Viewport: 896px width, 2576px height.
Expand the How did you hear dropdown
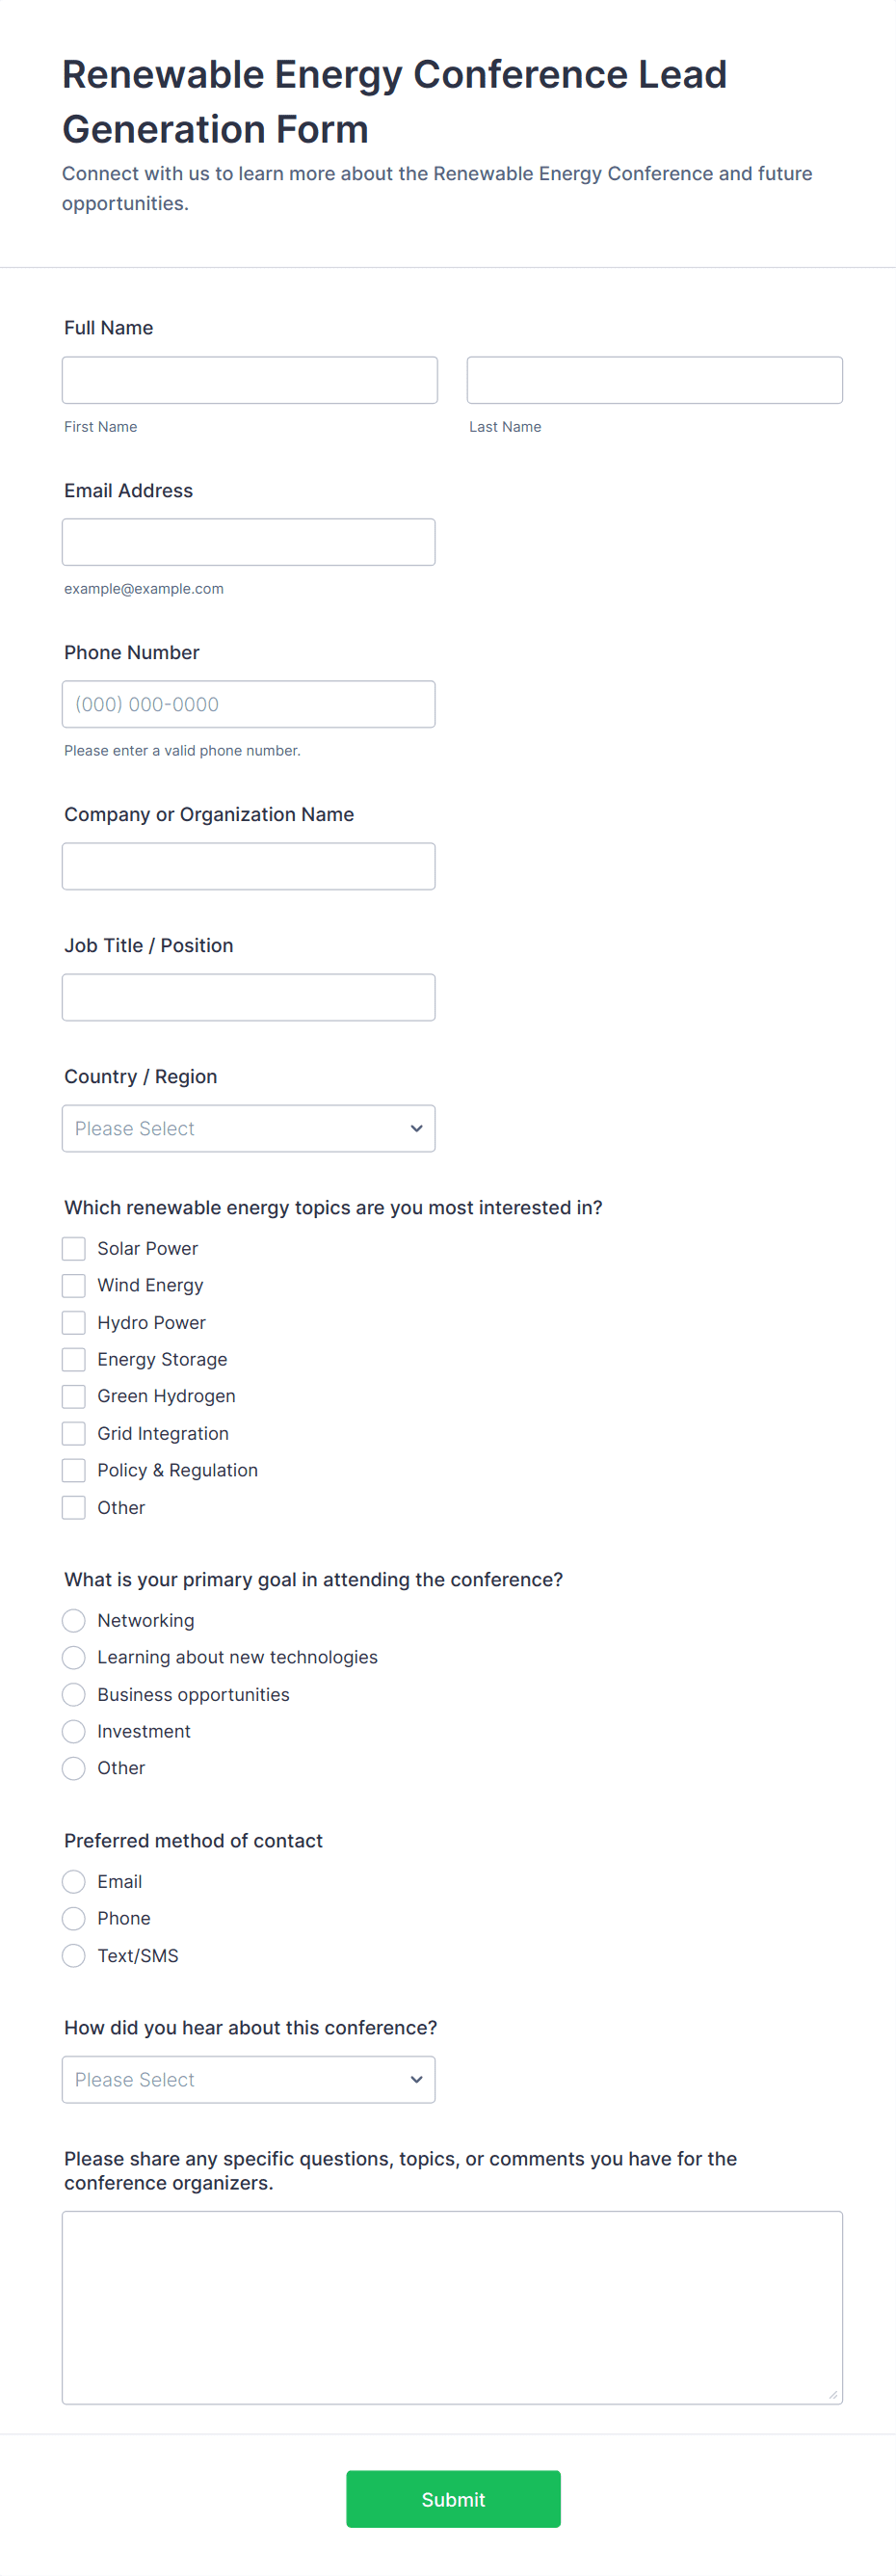248,2079
